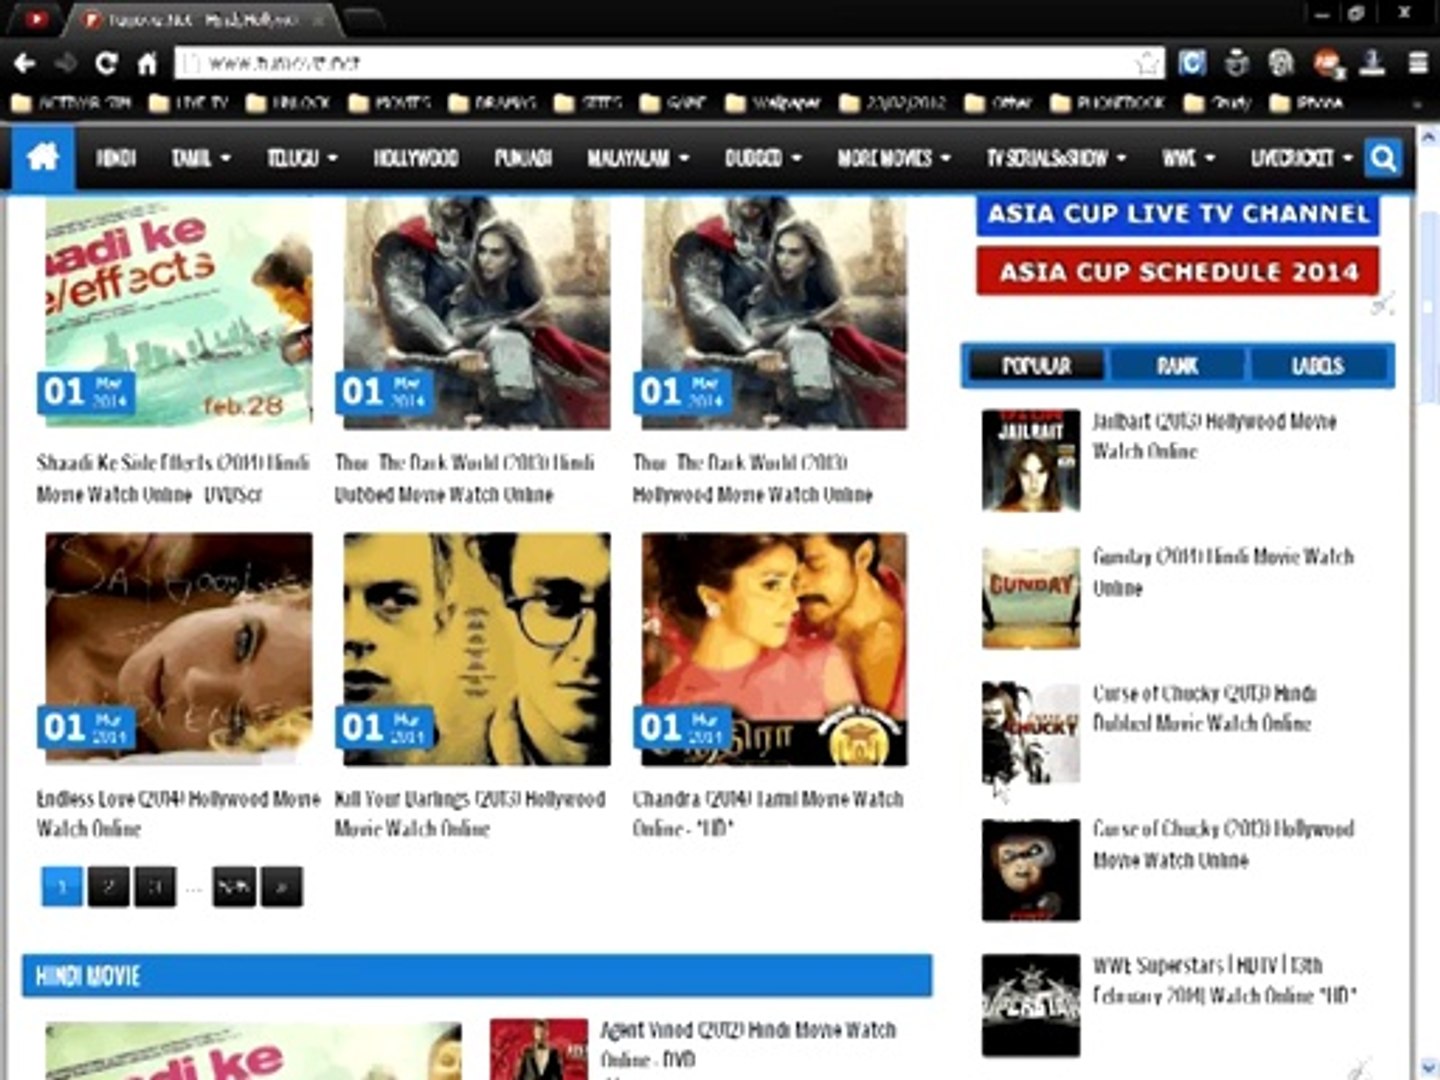The width and height of the screenshot is (1440, 1080).
Task: Reload the page with the refresh icon
Action: [106, 63]
